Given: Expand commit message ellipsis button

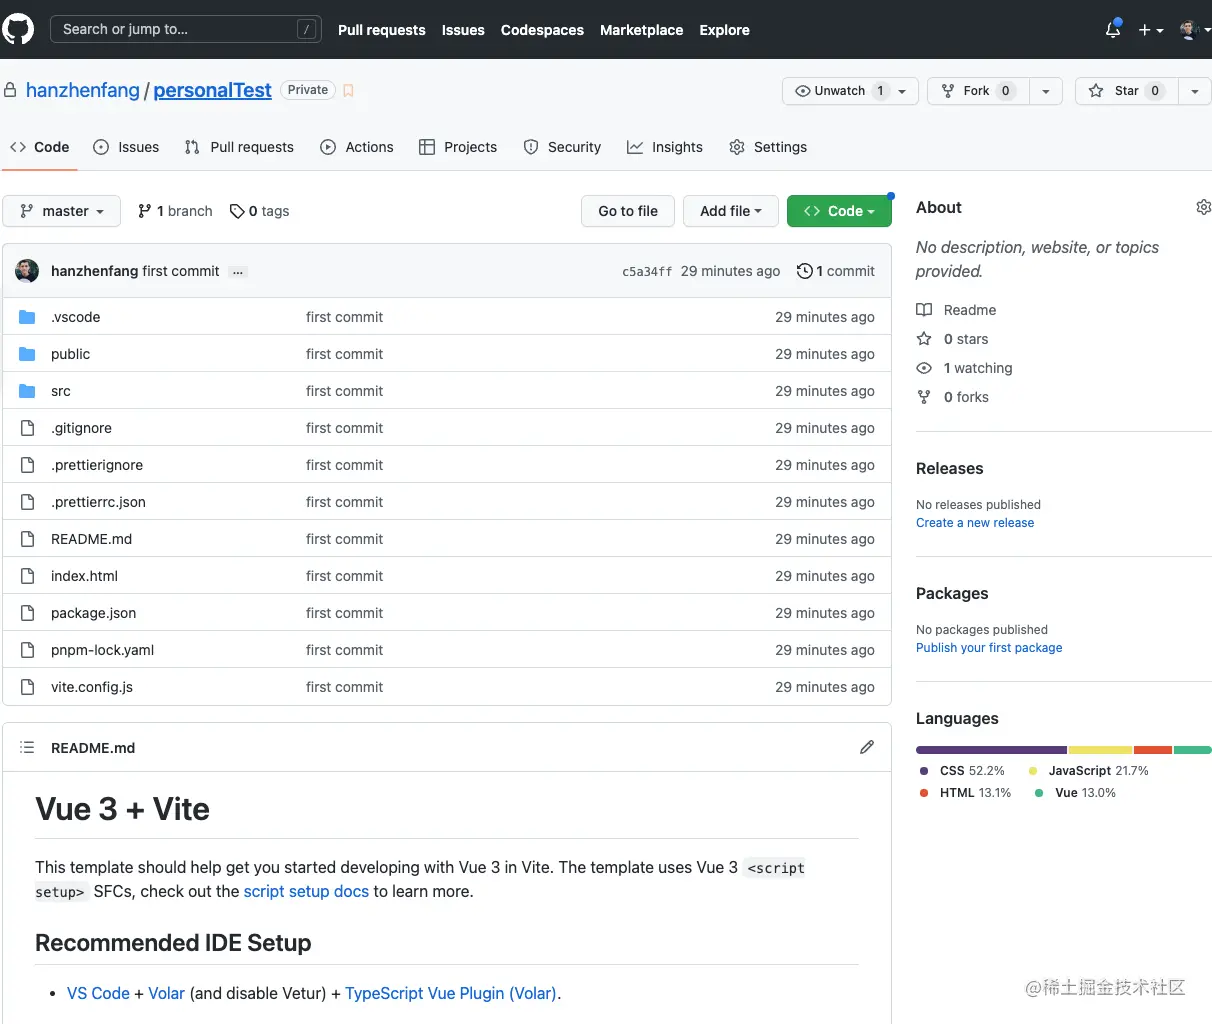Looking at the screenshot, I should (238, 272).
